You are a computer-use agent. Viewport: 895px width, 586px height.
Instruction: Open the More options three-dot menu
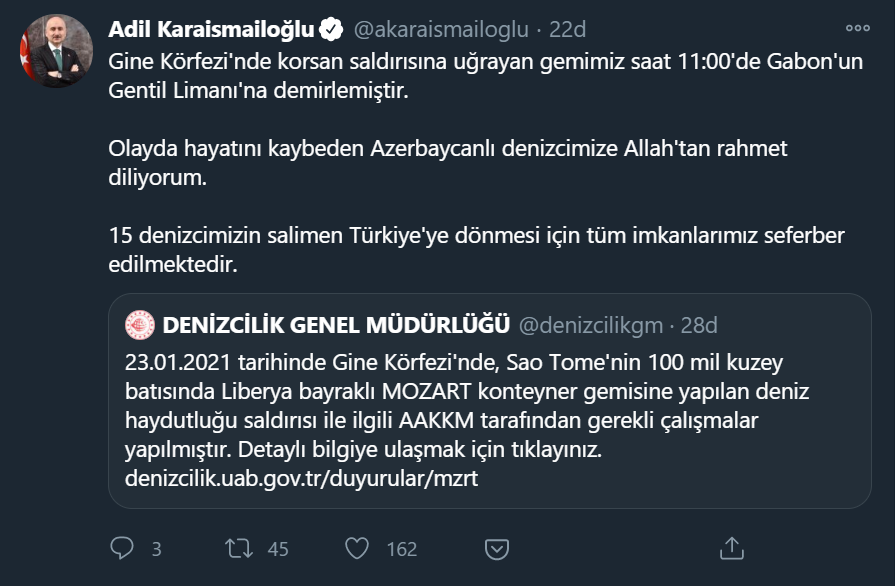coord(857,27)
